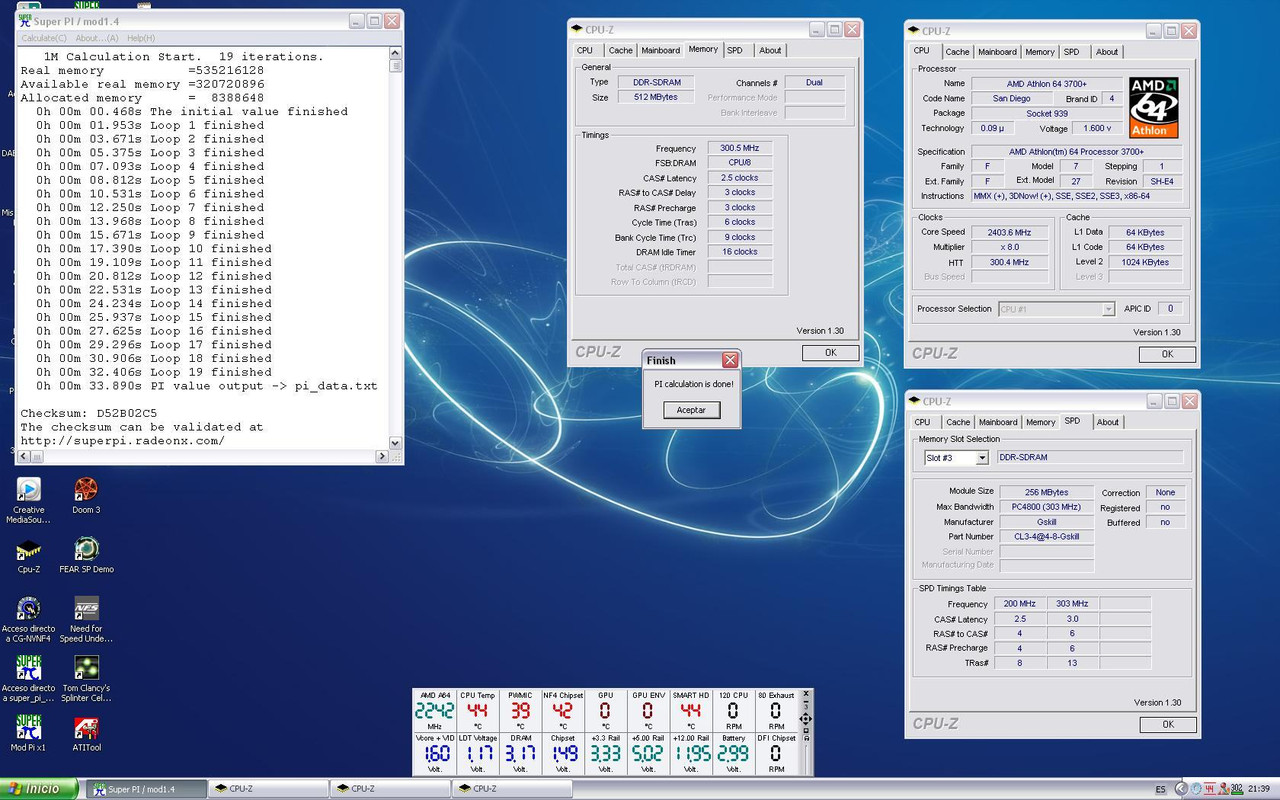Open the Mod Pi x1 shortcut

(28, 727)
